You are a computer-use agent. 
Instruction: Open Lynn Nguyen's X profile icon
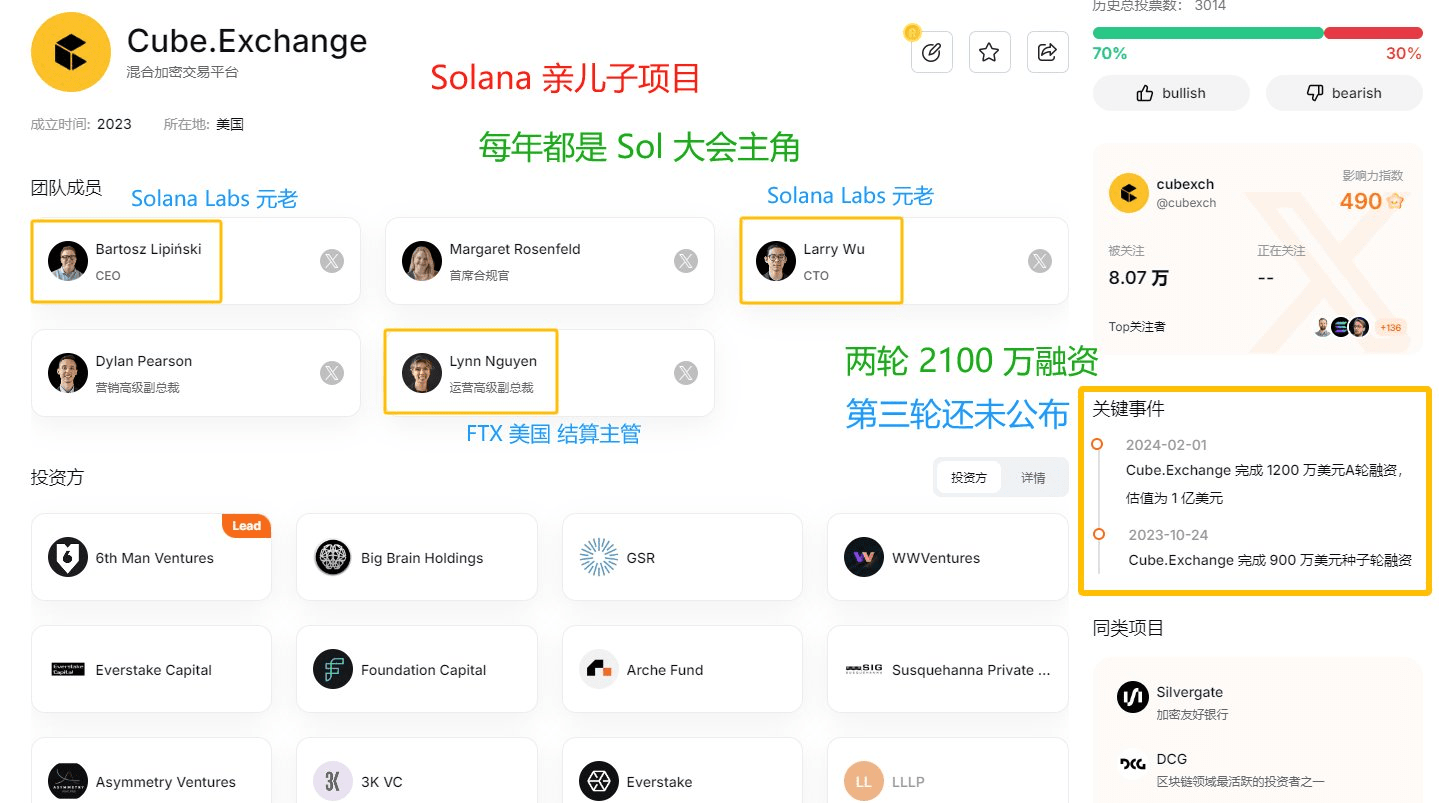(x=686, y=373)
